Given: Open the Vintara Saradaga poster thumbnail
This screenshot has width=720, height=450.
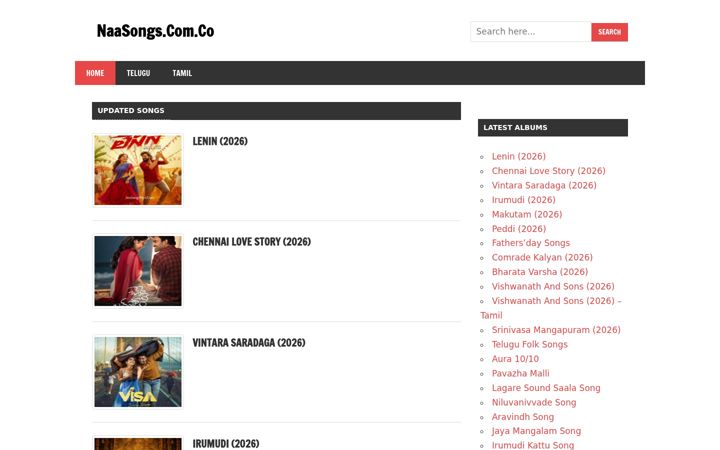Looking at the screenshot, I should click(x=138, y=372).
